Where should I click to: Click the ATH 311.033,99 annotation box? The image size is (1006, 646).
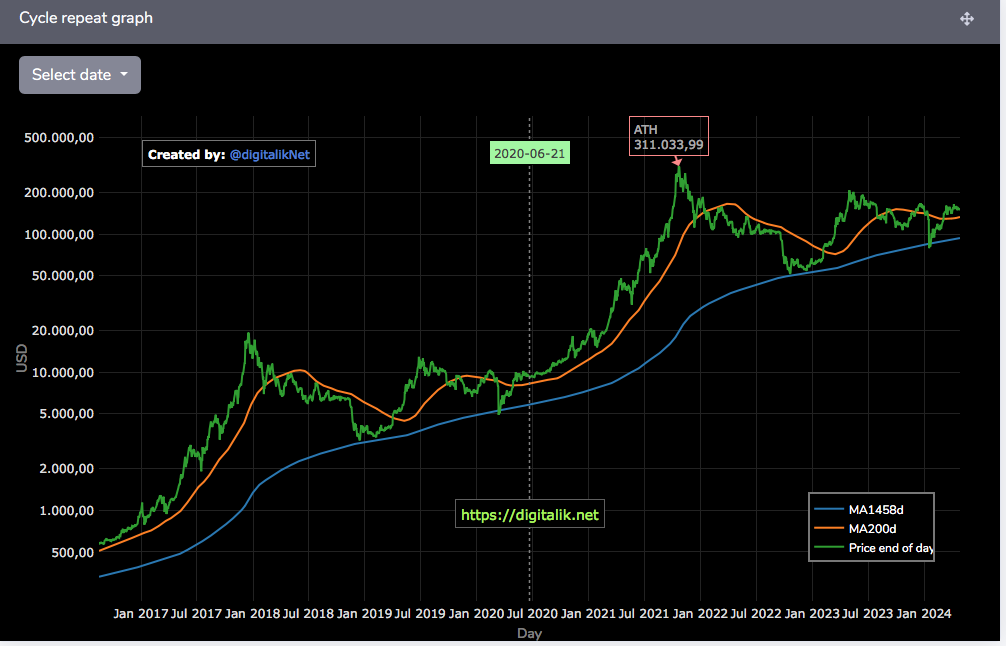[669, 136]
